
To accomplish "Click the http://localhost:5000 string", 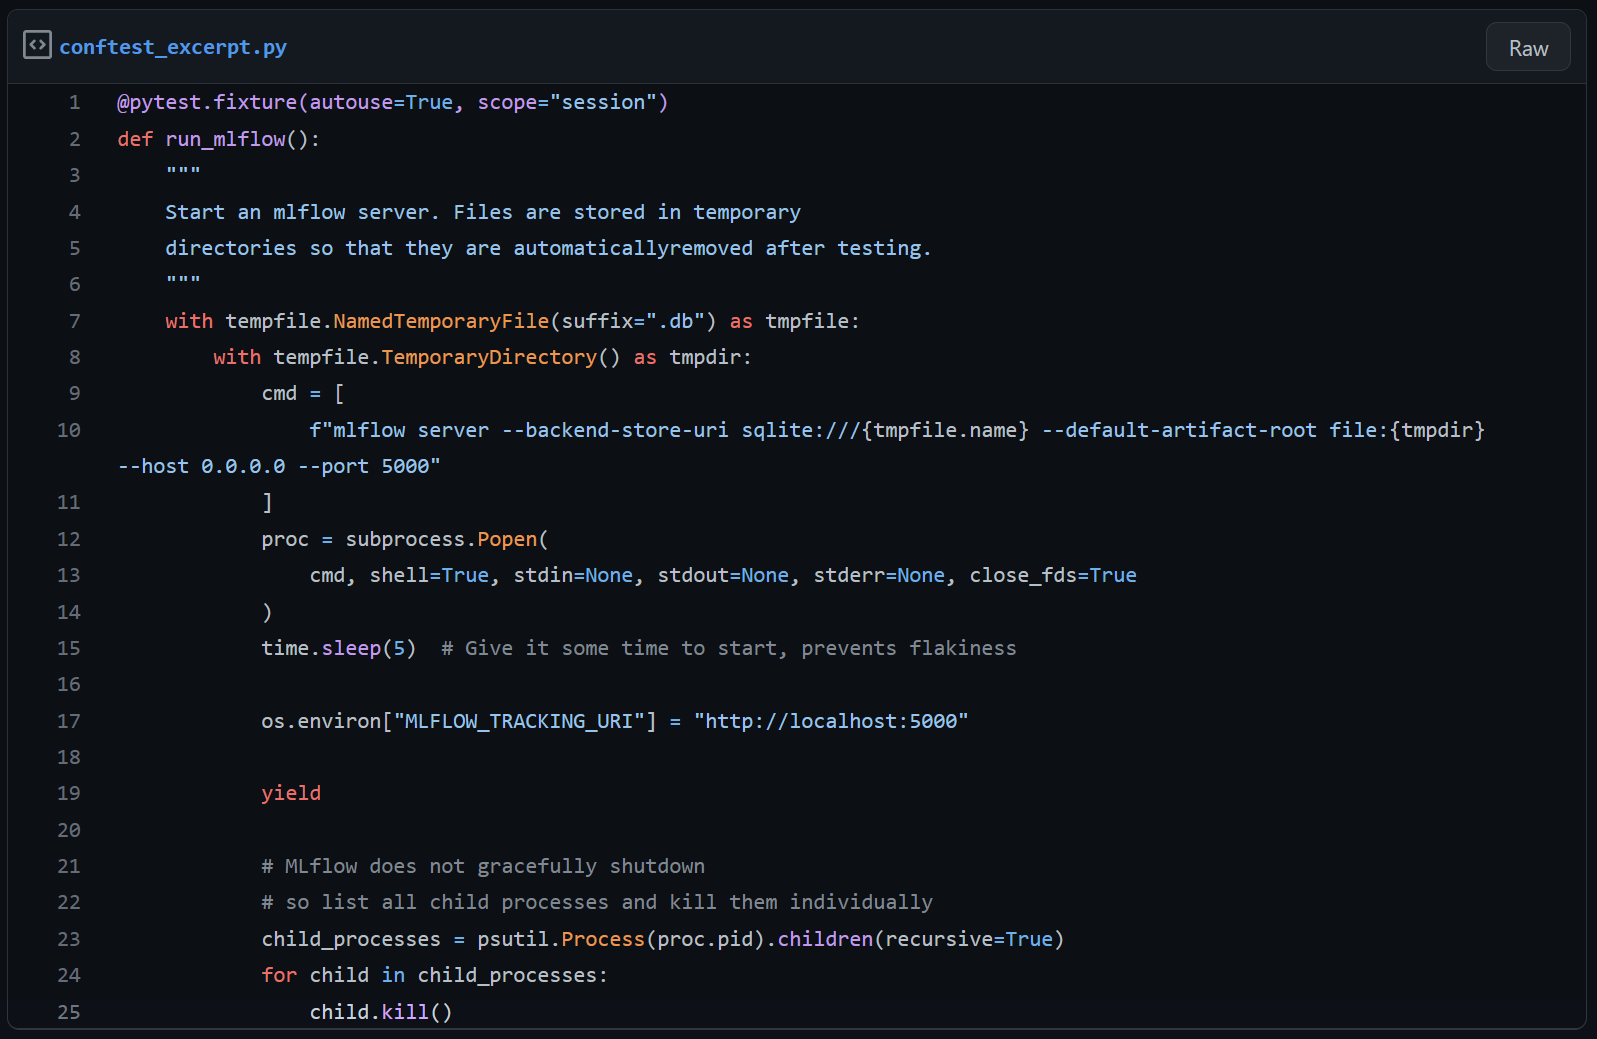I will 831,721.
